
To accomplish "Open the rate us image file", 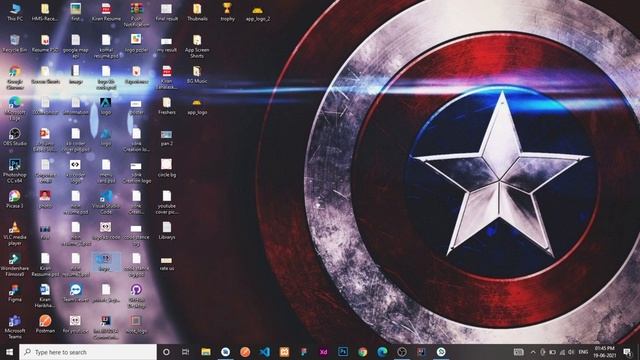I will click(x=167, y=262).
